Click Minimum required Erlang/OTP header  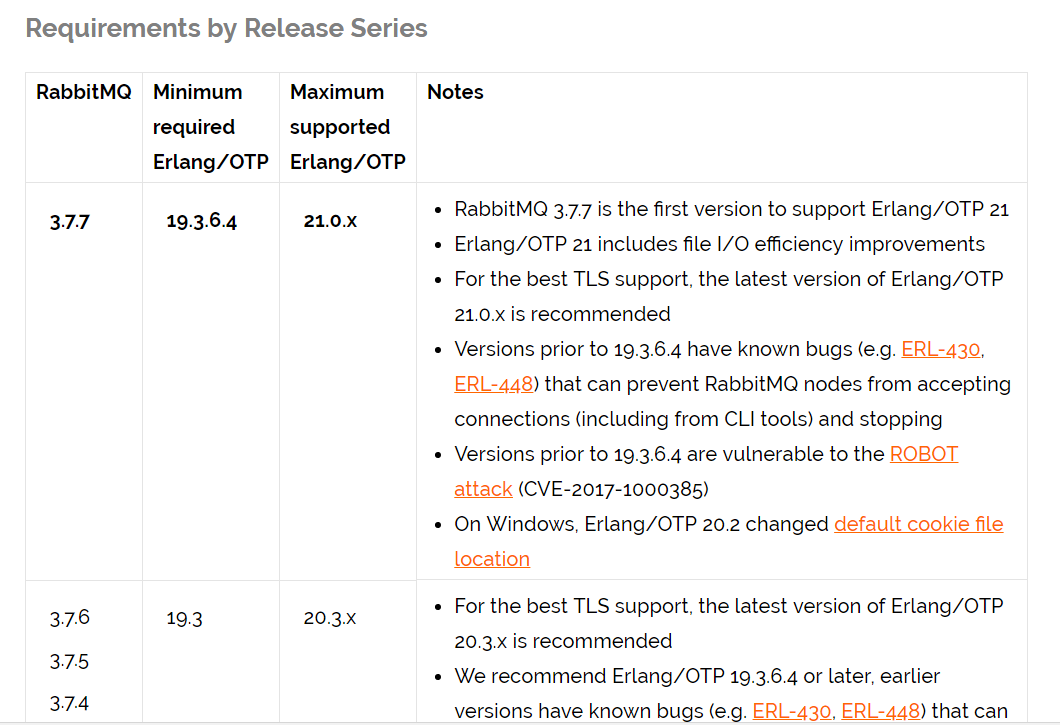[211, 127]
